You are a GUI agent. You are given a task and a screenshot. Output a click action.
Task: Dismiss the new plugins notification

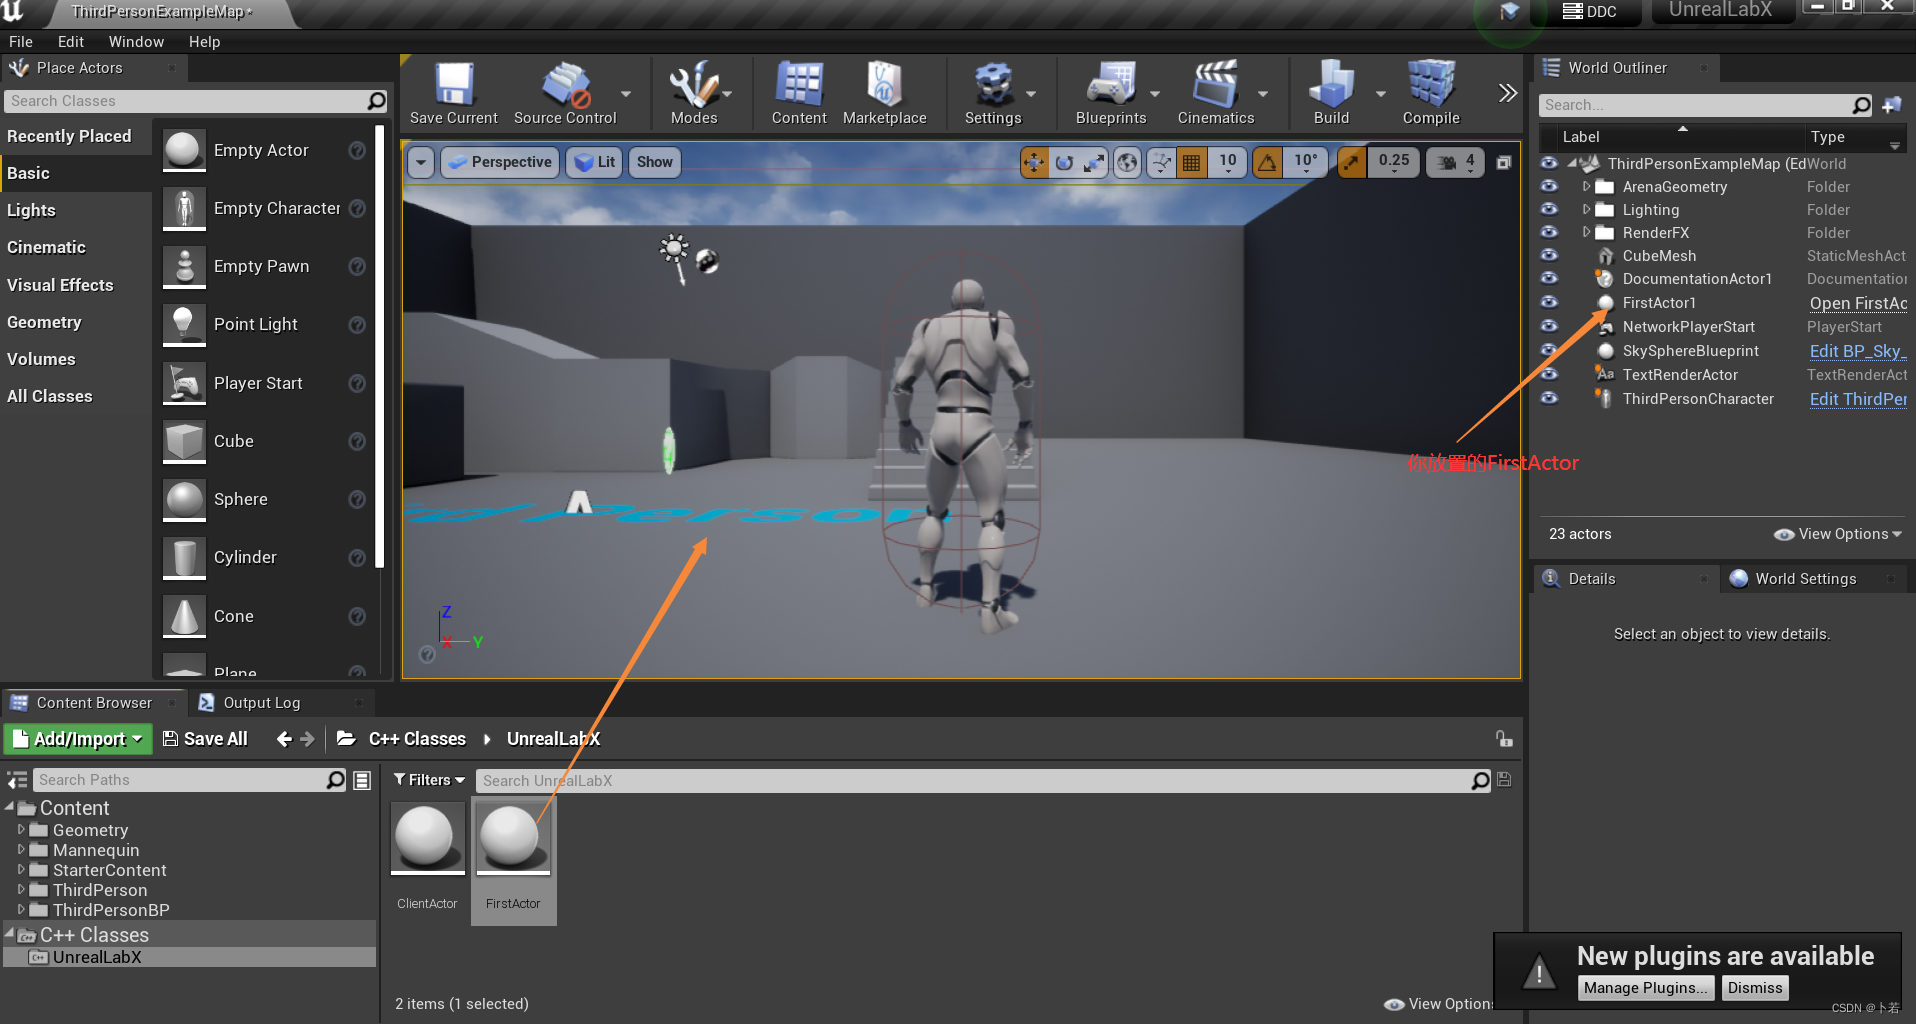(x=1755, y=988)
